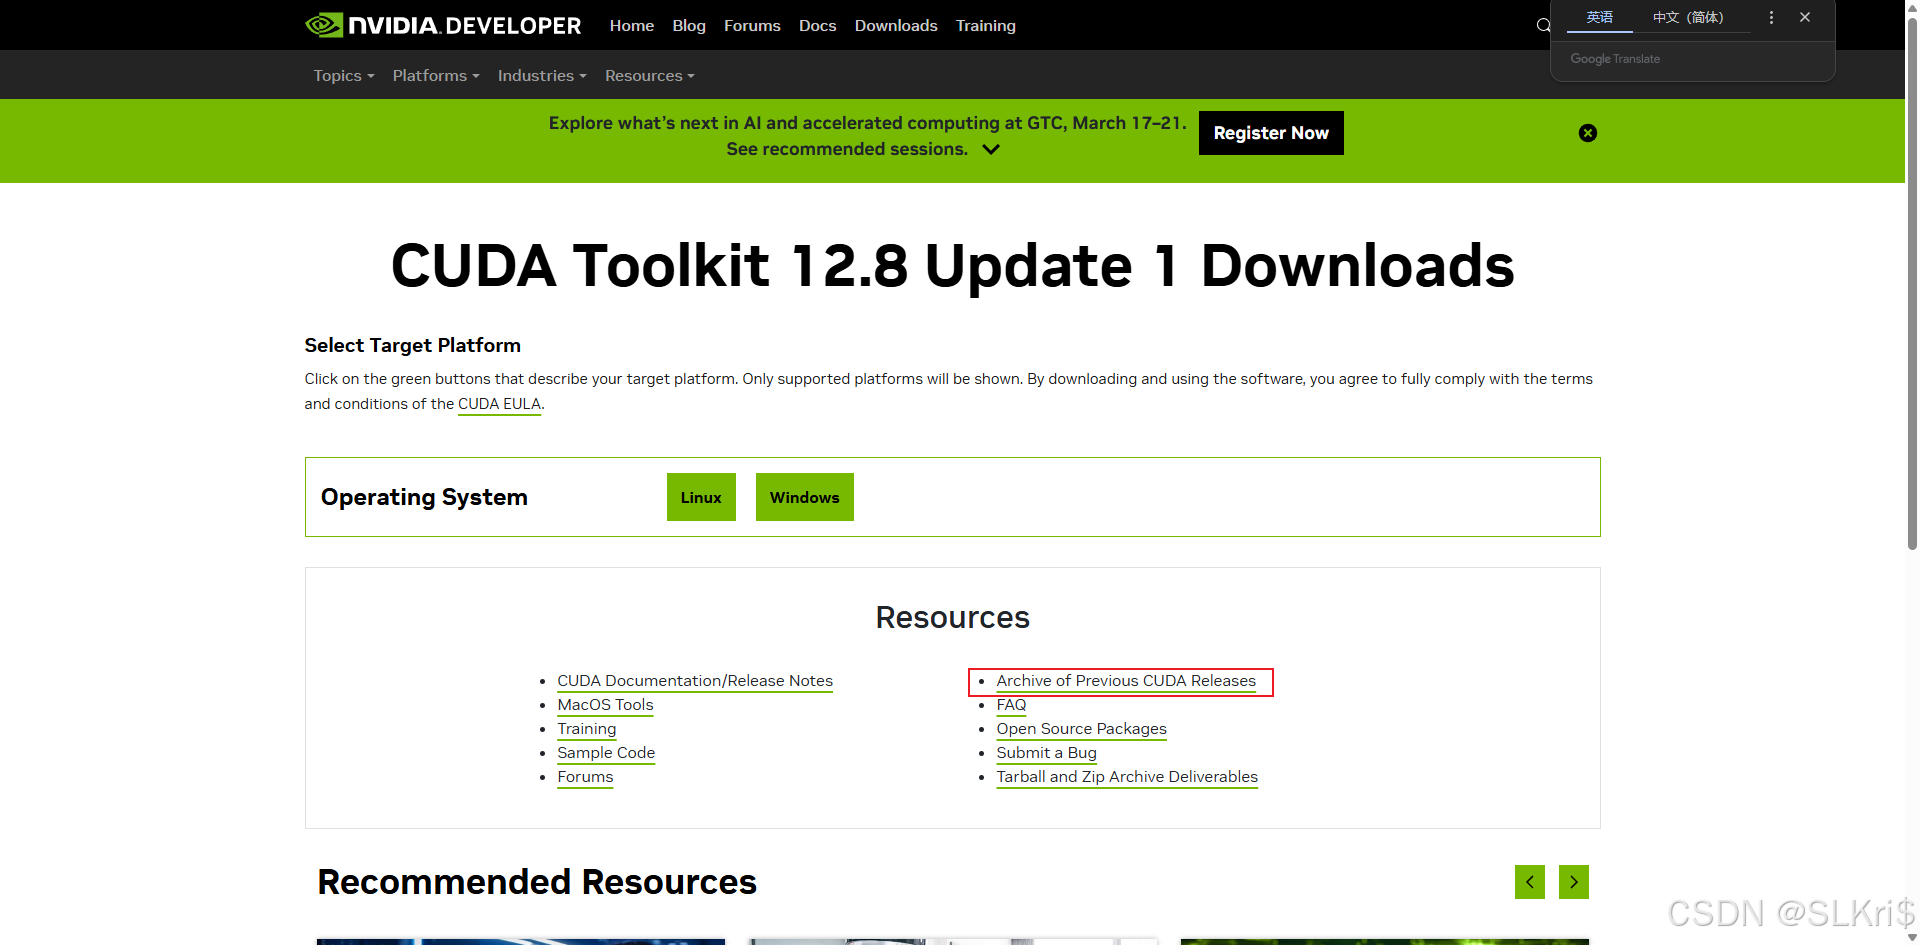Go to the Home page

pyautogui.click(x=632, y=26)
